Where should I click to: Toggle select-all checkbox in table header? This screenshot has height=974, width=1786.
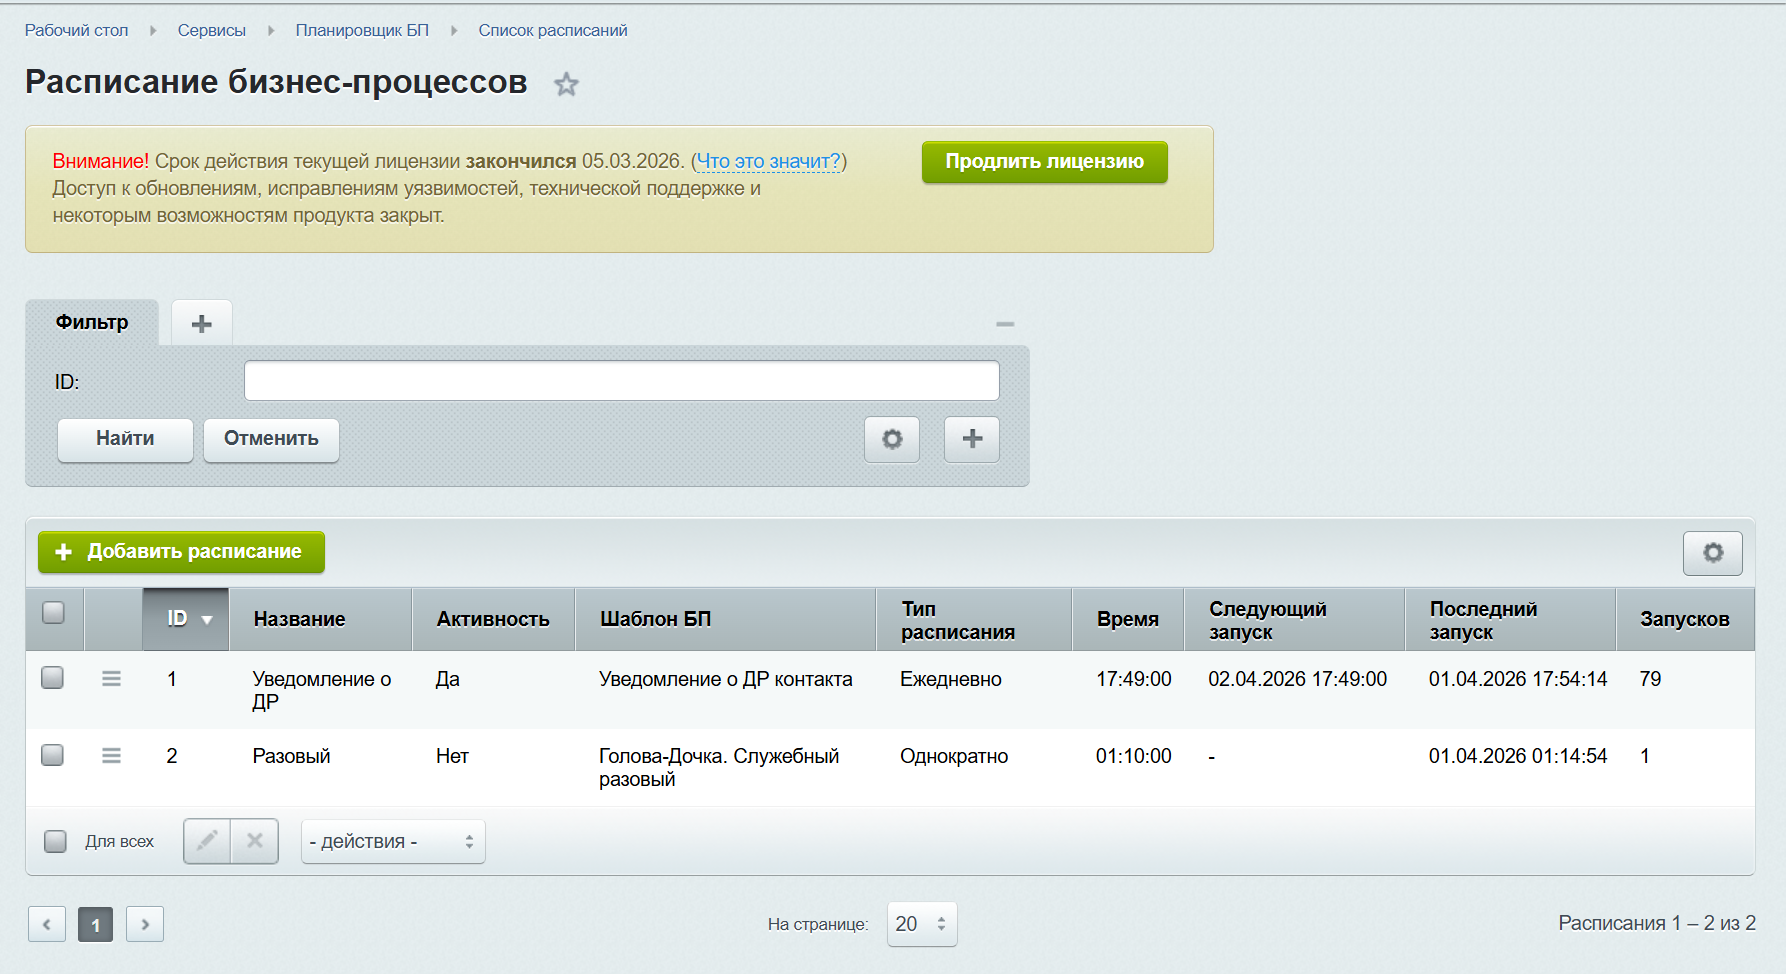pos(54,613)
